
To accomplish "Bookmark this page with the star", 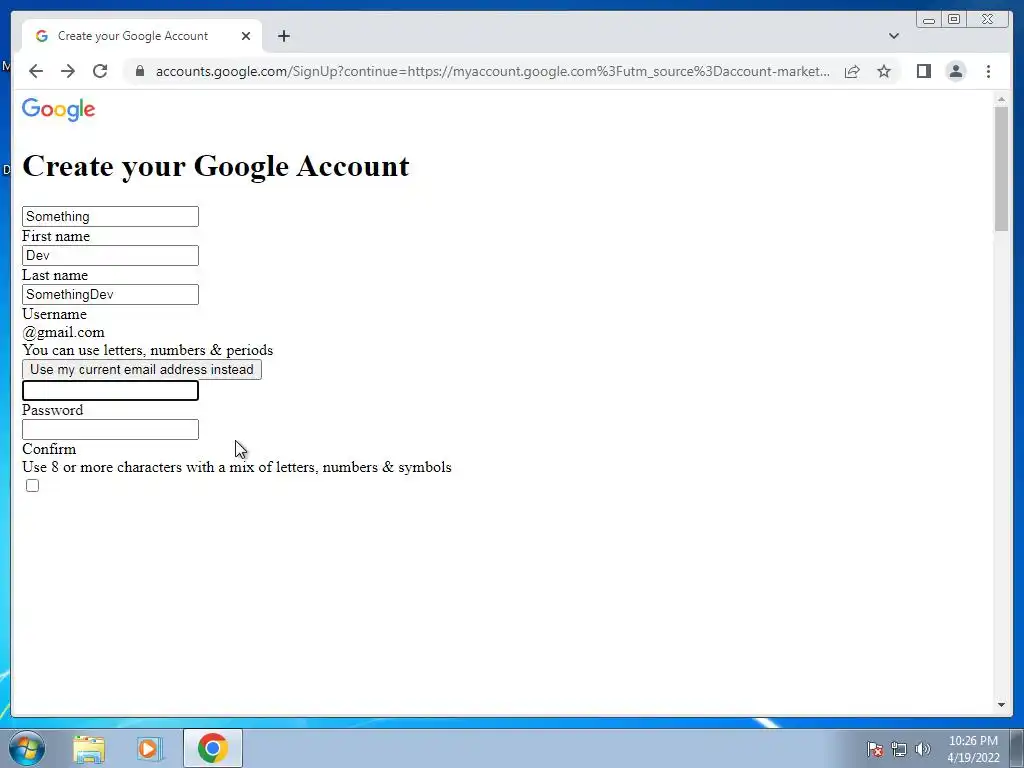I will [884, 71].
